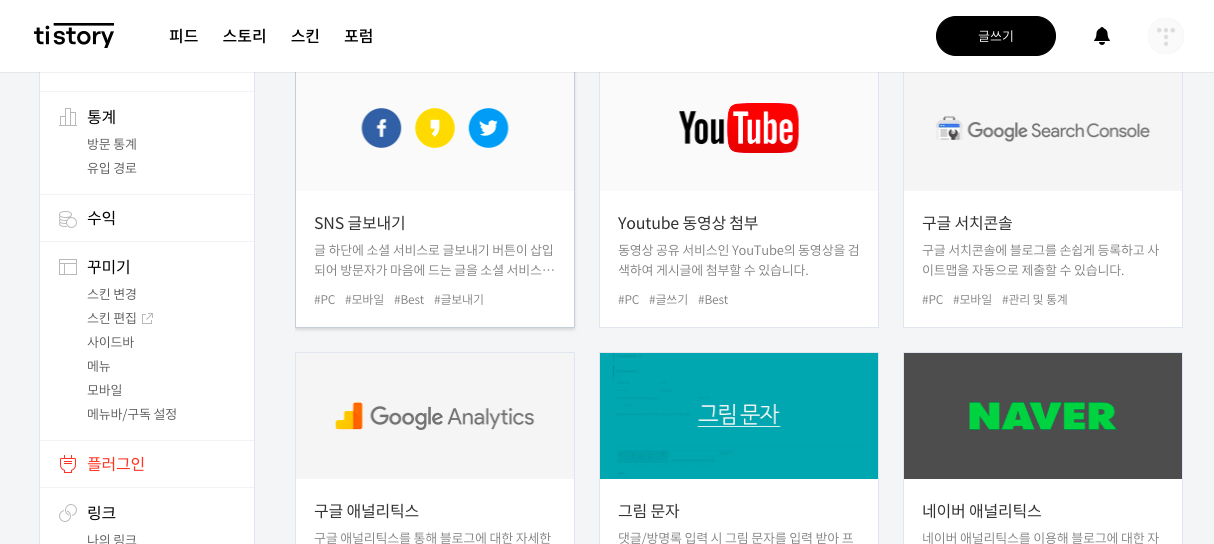This screenshot has height=544, width=1214.
Task: Open 스킨 변경 settings
Action: tap(112, 294)
